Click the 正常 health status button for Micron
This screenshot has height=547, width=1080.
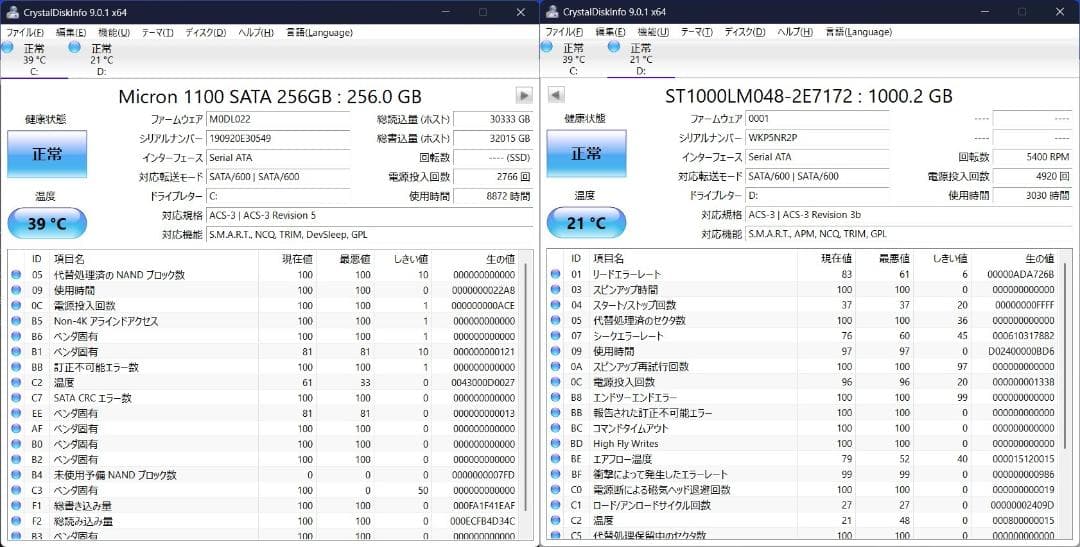pyautogui.click(x=47, y=154)
